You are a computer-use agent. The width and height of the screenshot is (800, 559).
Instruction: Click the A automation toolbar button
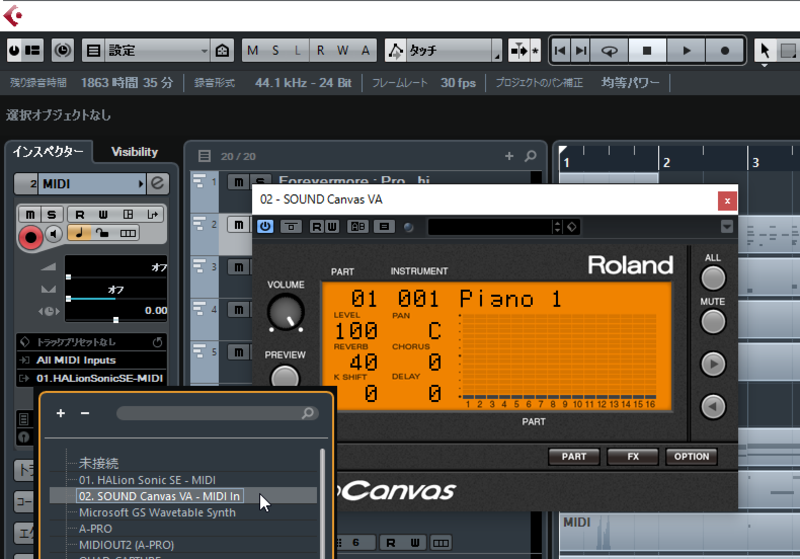point(365,50)
